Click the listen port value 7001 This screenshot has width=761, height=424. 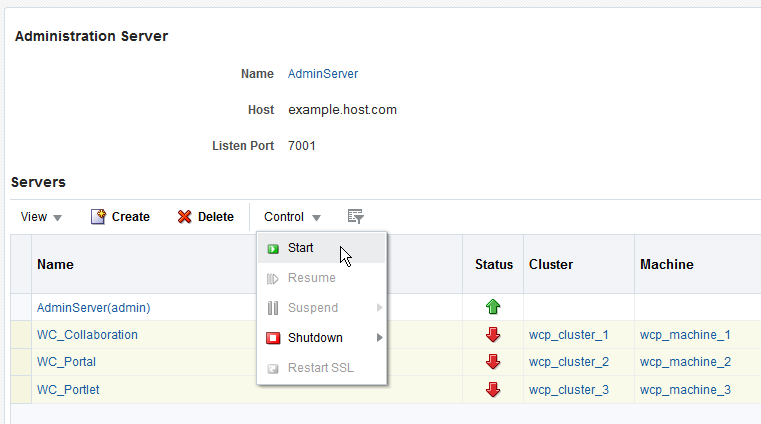click(302, 146)
